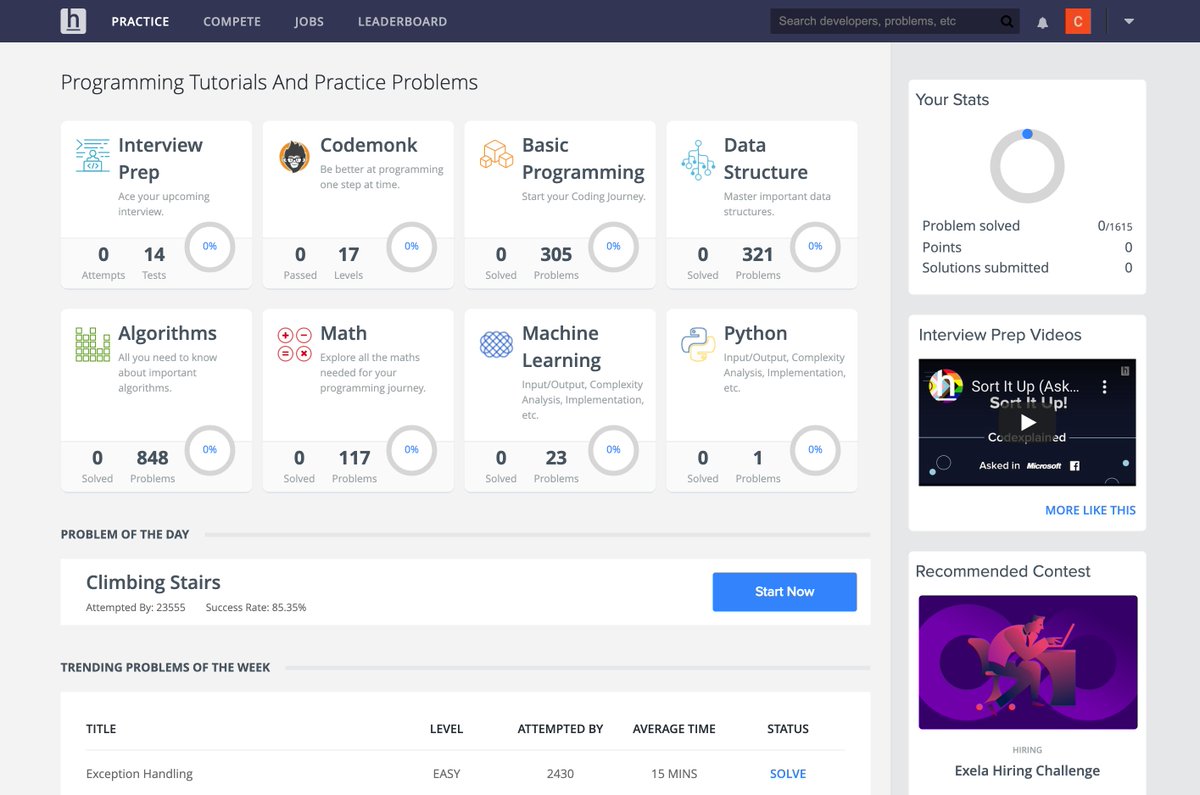The image size is (1200, 795).
Task: Click the Codemonk monkey icon
Action: click(x=294, y=157)
